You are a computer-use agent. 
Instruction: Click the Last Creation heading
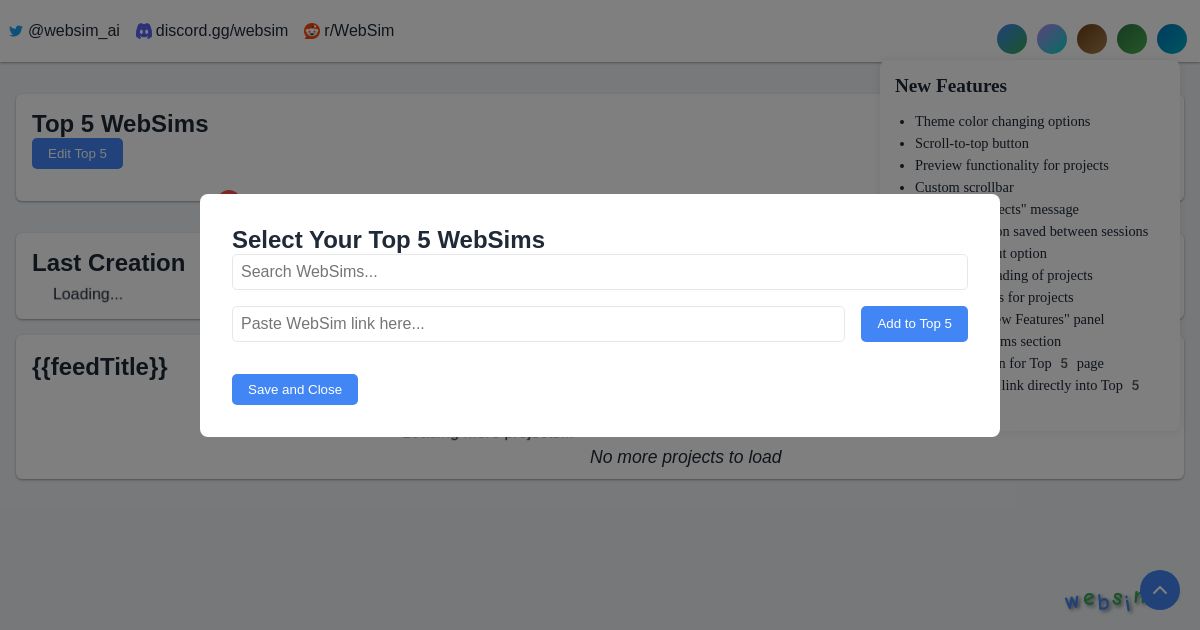[x=108, y=263]
